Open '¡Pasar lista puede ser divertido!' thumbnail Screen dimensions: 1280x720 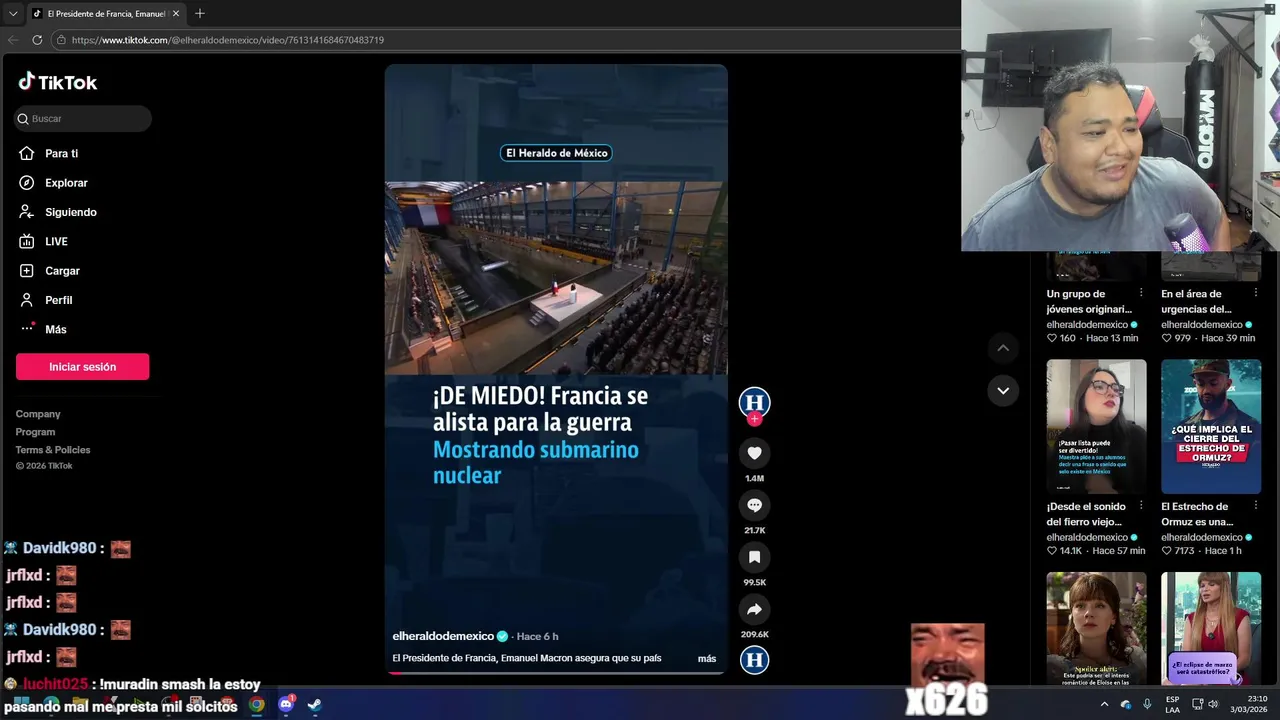(x=1096, y=426)
